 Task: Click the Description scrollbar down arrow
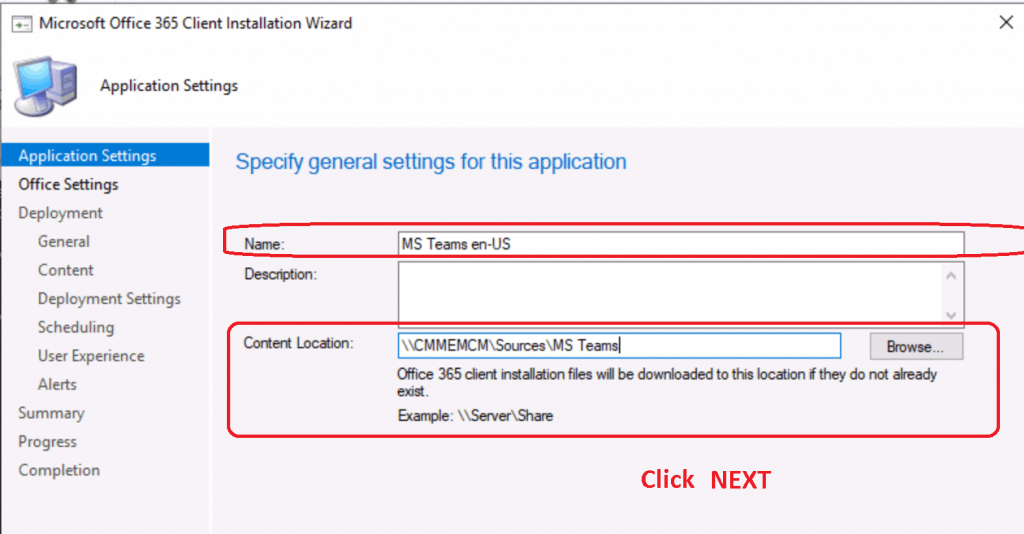(952, 315)
